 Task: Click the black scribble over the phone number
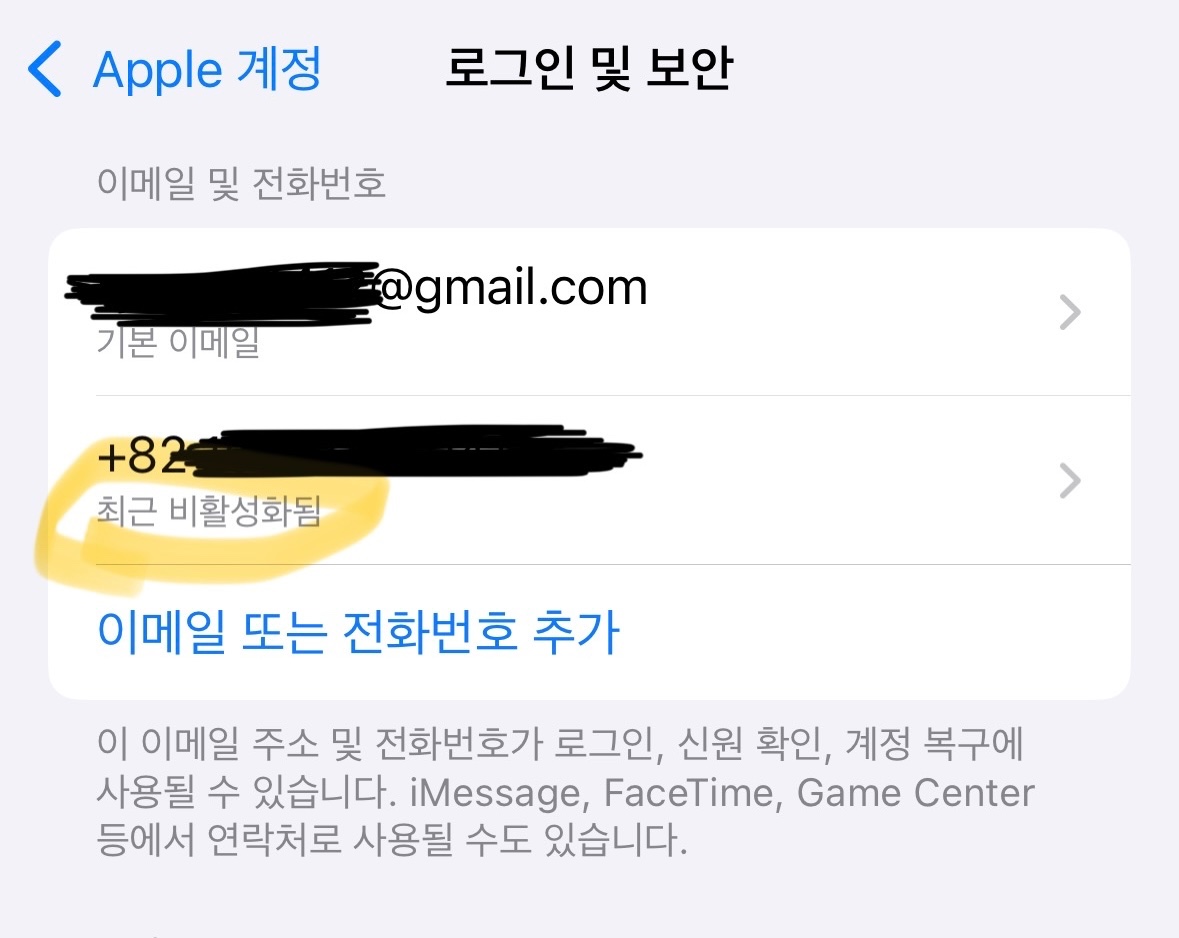pos(414,451)
